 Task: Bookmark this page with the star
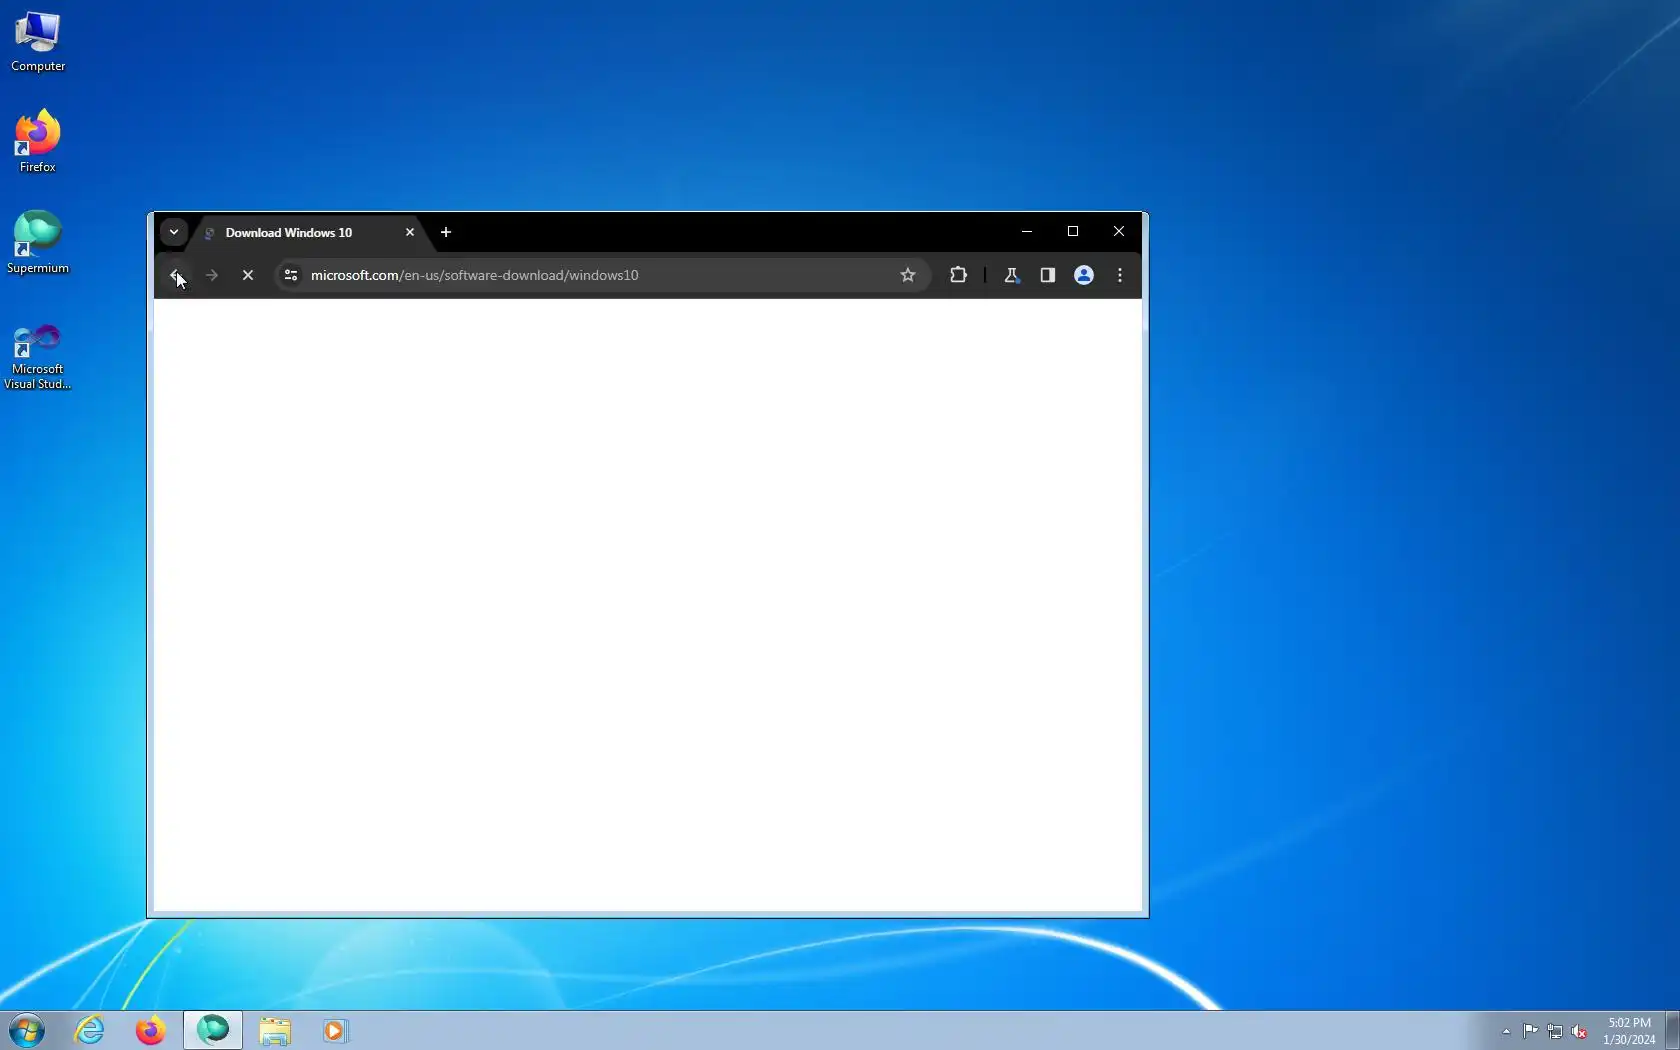[908, 275]
